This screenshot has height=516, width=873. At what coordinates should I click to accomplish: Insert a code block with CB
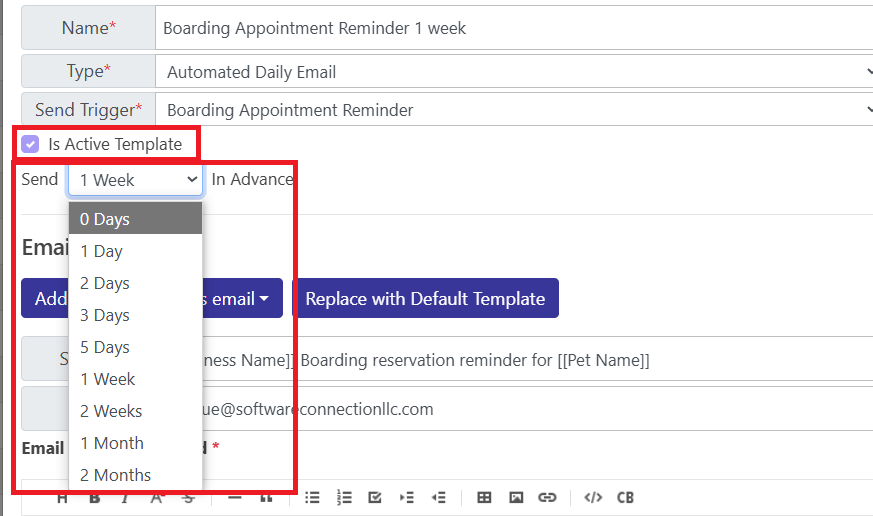tap(625, 497)
